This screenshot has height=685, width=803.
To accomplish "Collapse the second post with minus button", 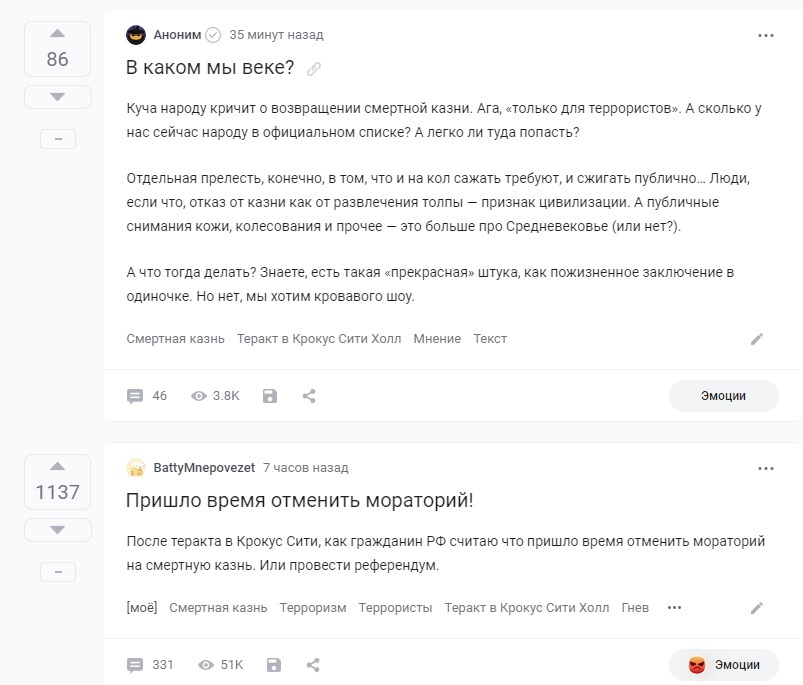I will 57,572.
